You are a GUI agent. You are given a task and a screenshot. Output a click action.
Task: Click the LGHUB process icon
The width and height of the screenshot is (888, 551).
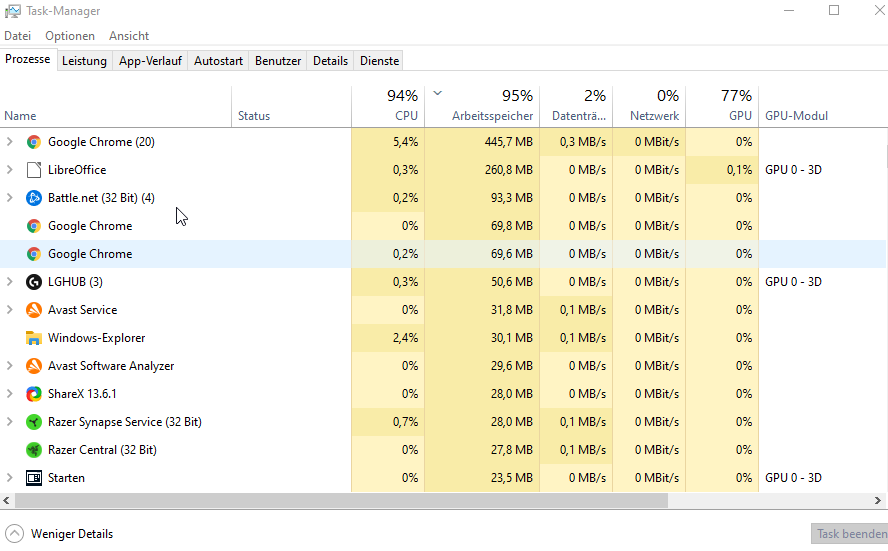(x=34, y=282)
